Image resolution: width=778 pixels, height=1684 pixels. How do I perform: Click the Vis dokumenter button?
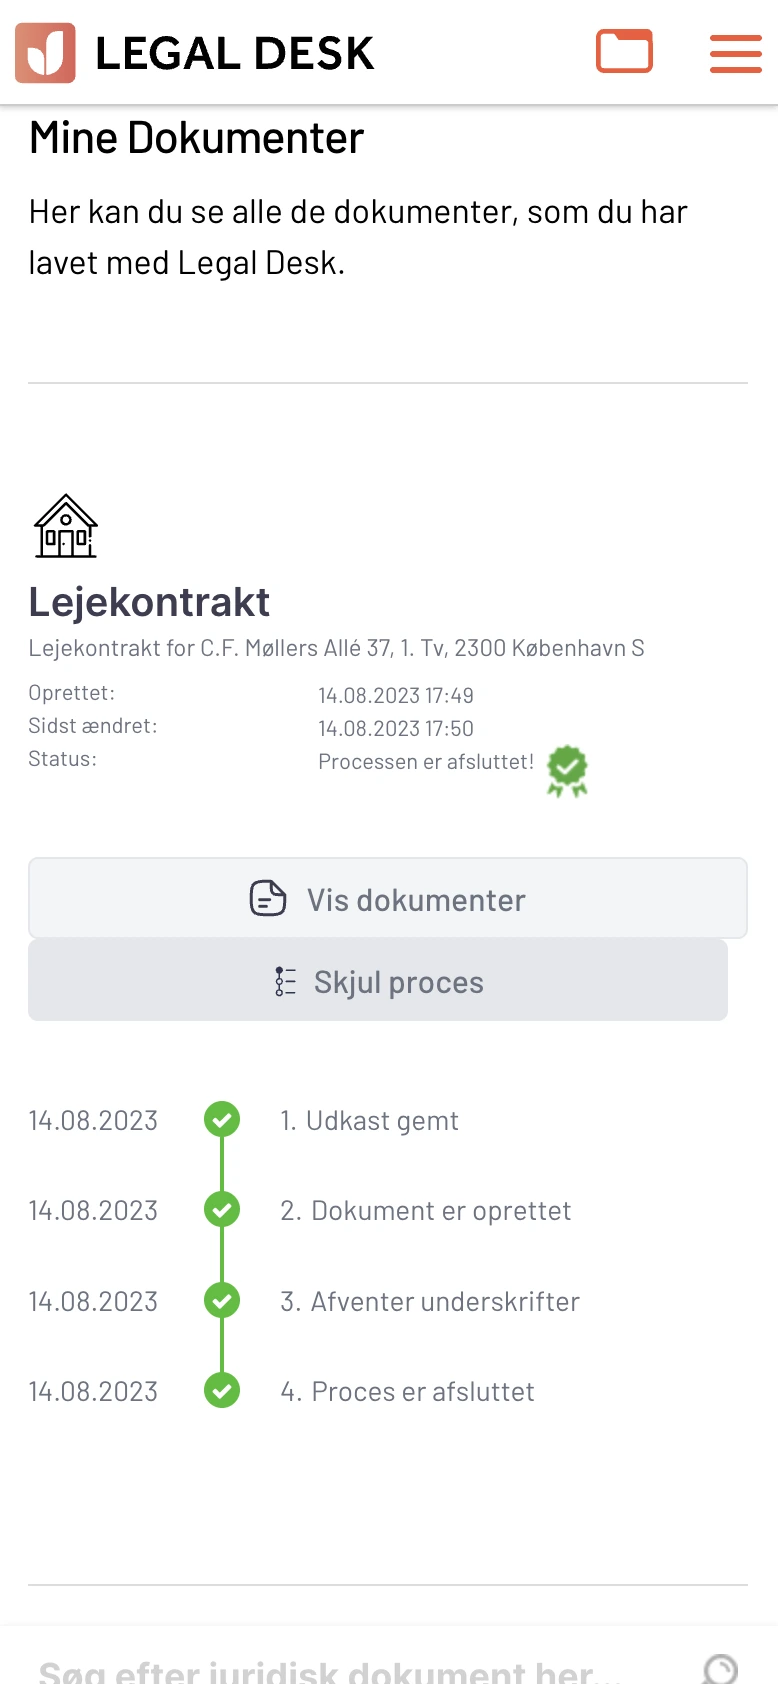388,898
